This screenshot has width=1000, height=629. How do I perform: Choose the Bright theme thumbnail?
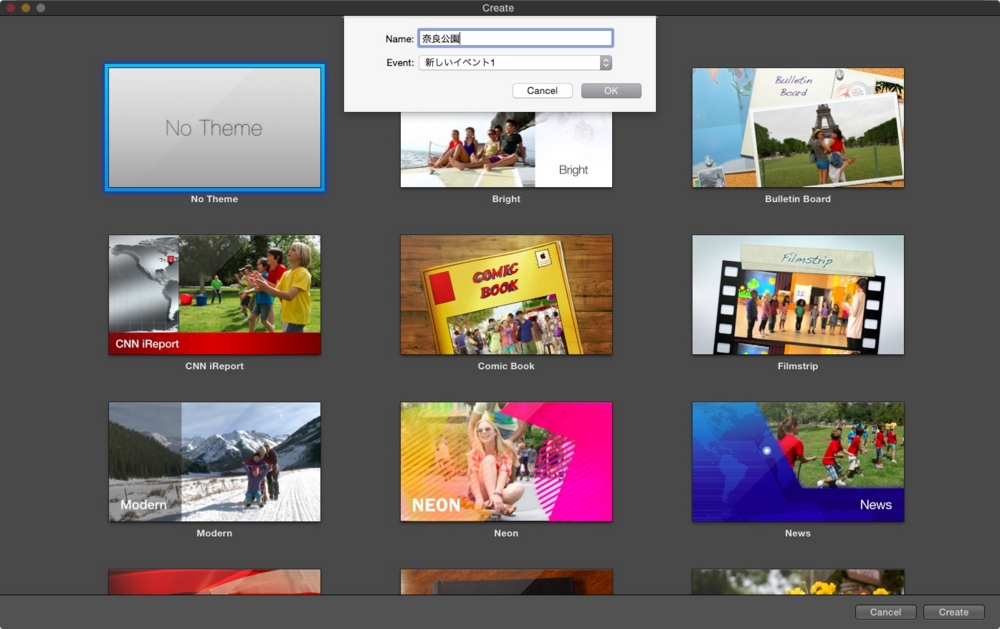pos(506,150)
